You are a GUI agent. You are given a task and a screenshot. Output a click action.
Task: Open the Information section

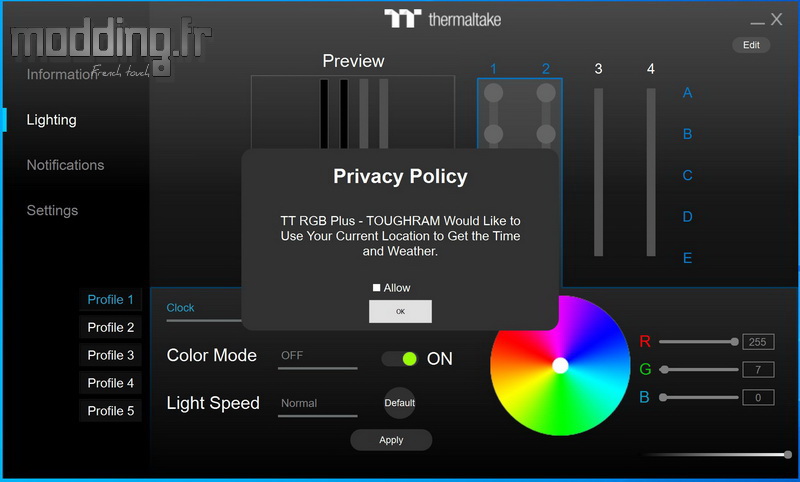61,74
